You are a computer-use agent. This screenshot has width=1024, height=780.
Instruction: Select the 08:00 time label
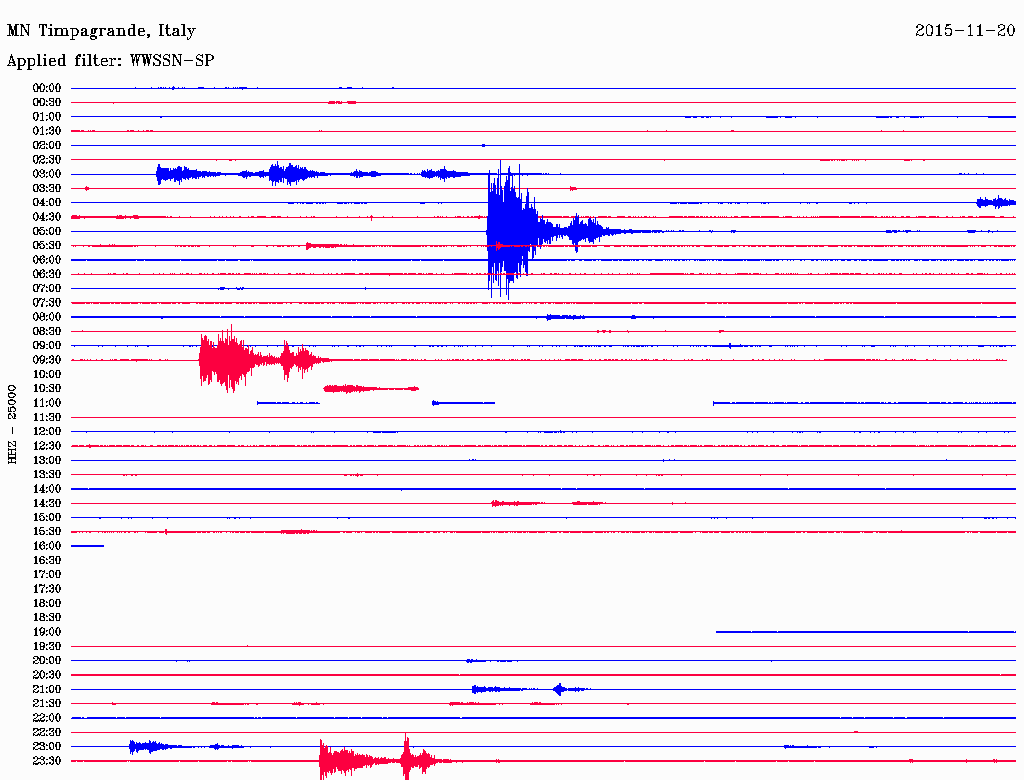point(47,317)
